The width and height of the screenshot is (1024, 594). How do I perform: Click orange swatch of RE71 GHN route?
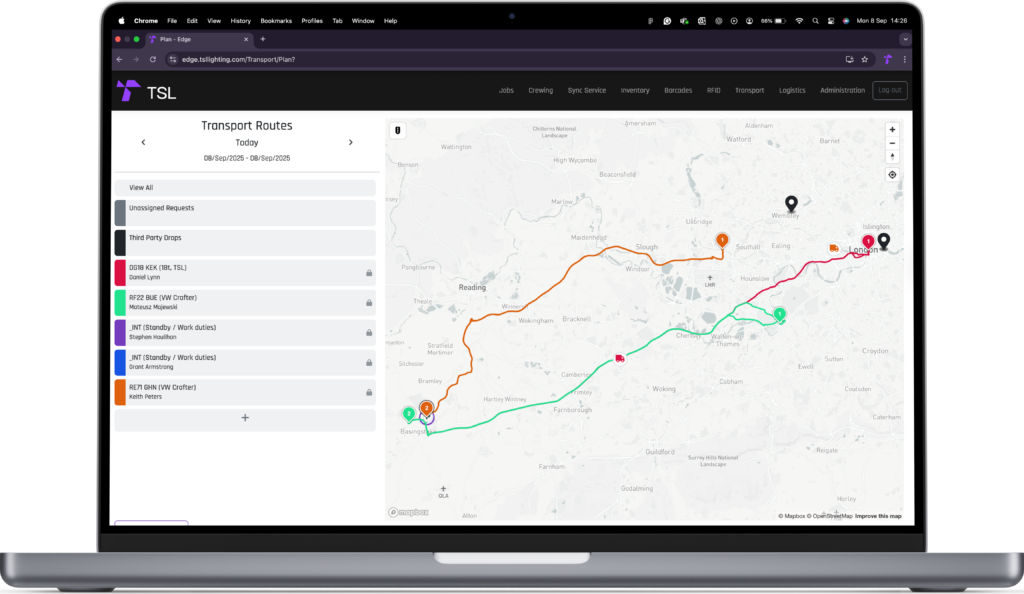(120, 393)
